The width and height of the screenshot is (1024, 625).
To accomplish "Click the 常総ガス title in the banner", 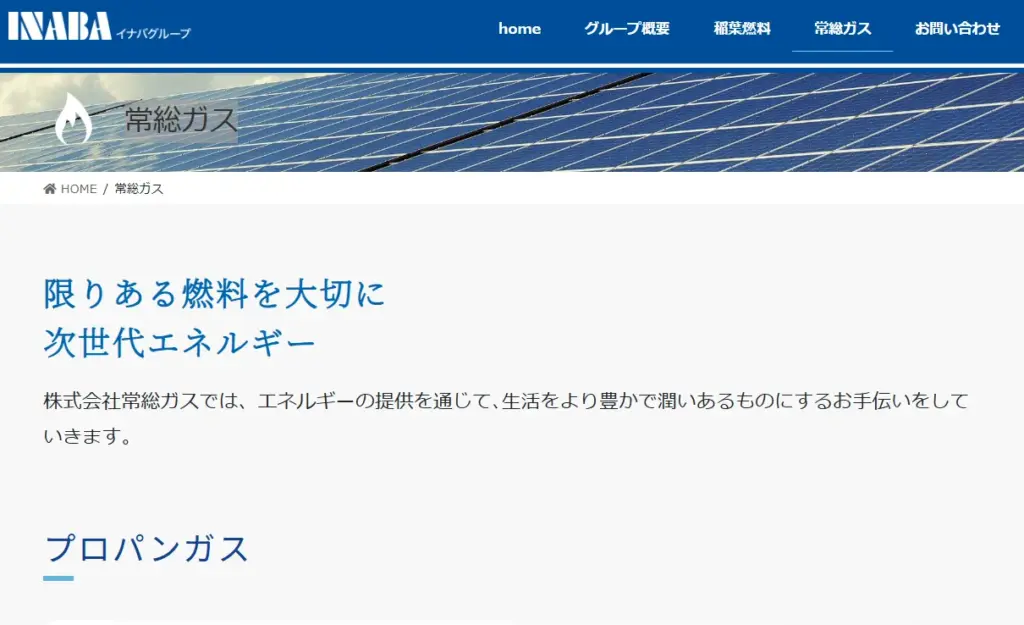I will [x=181, y=120].
